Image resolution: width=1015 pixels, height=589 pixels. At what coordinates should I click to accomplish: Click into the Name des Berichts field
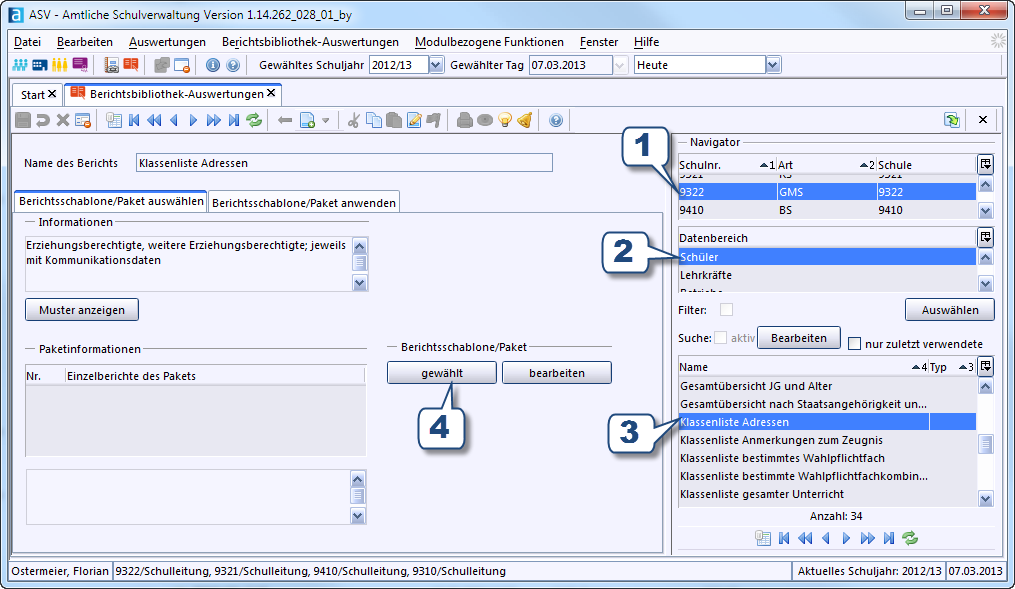pos(344,163)
